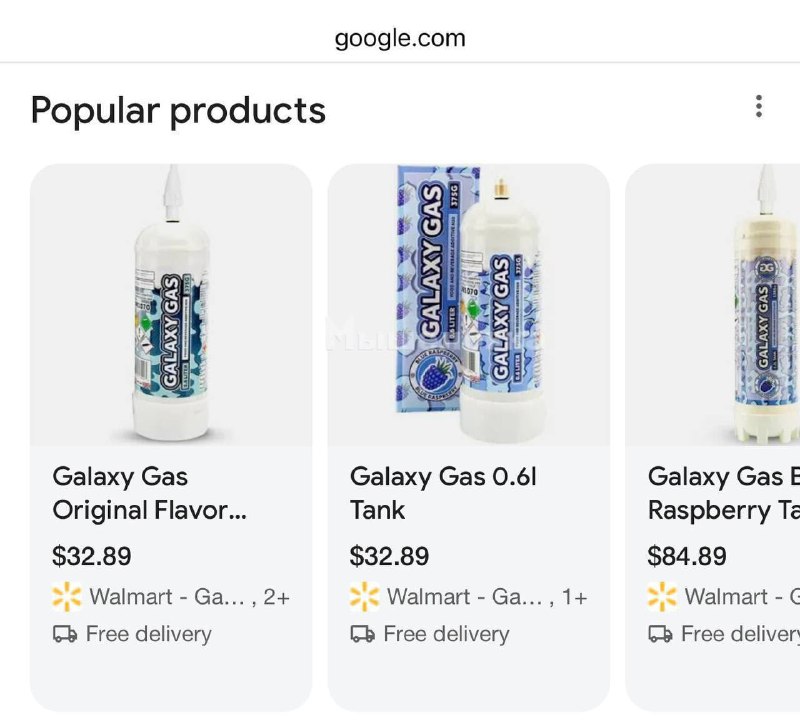This screenshot has width=800, height=725.
Task: Click the $32.89 price on first product
Action: [x=92, y=556]
